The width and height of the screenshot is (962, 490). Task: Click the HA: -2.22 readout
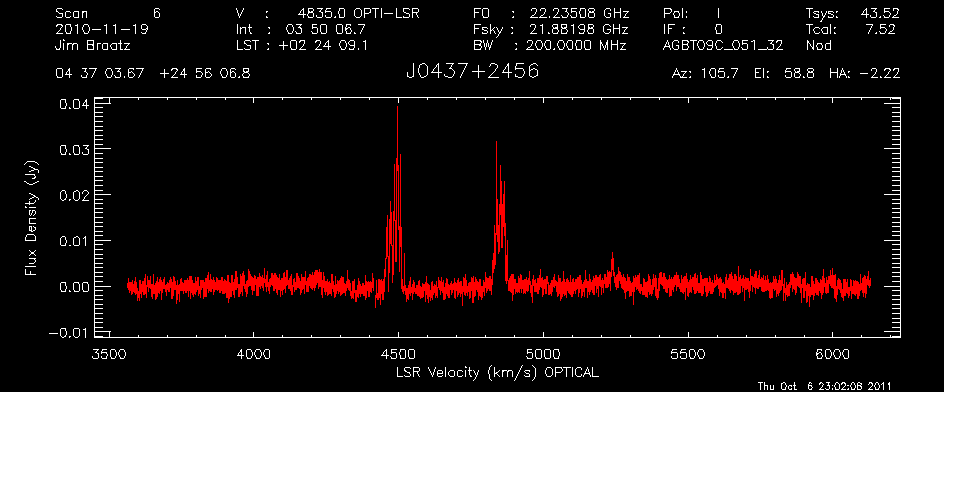pyautogui.click(x=865, y=74)
